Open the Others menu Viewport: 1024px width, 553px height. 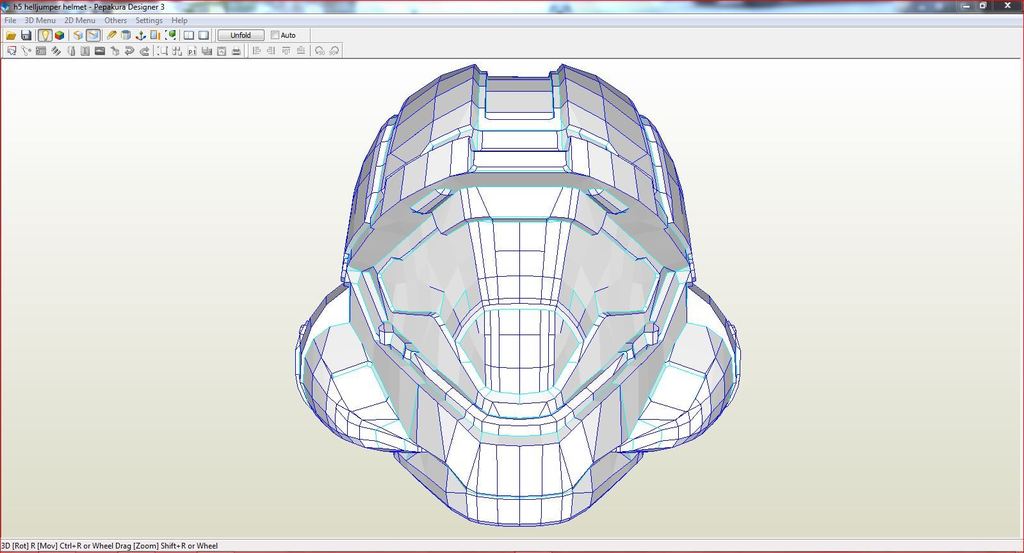(x=116, y=20)
